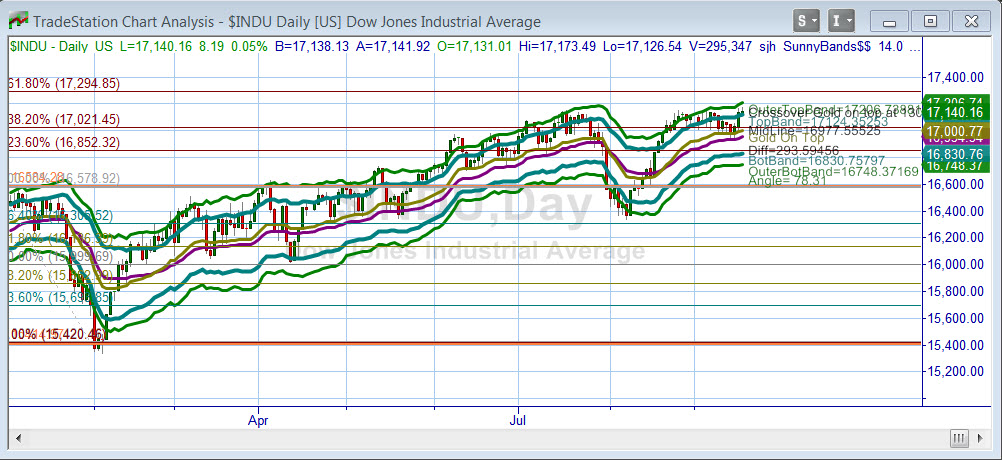The image size is (1002, 460).
Task: Click the 'sjh' label in status line
Action: [769, 47]
